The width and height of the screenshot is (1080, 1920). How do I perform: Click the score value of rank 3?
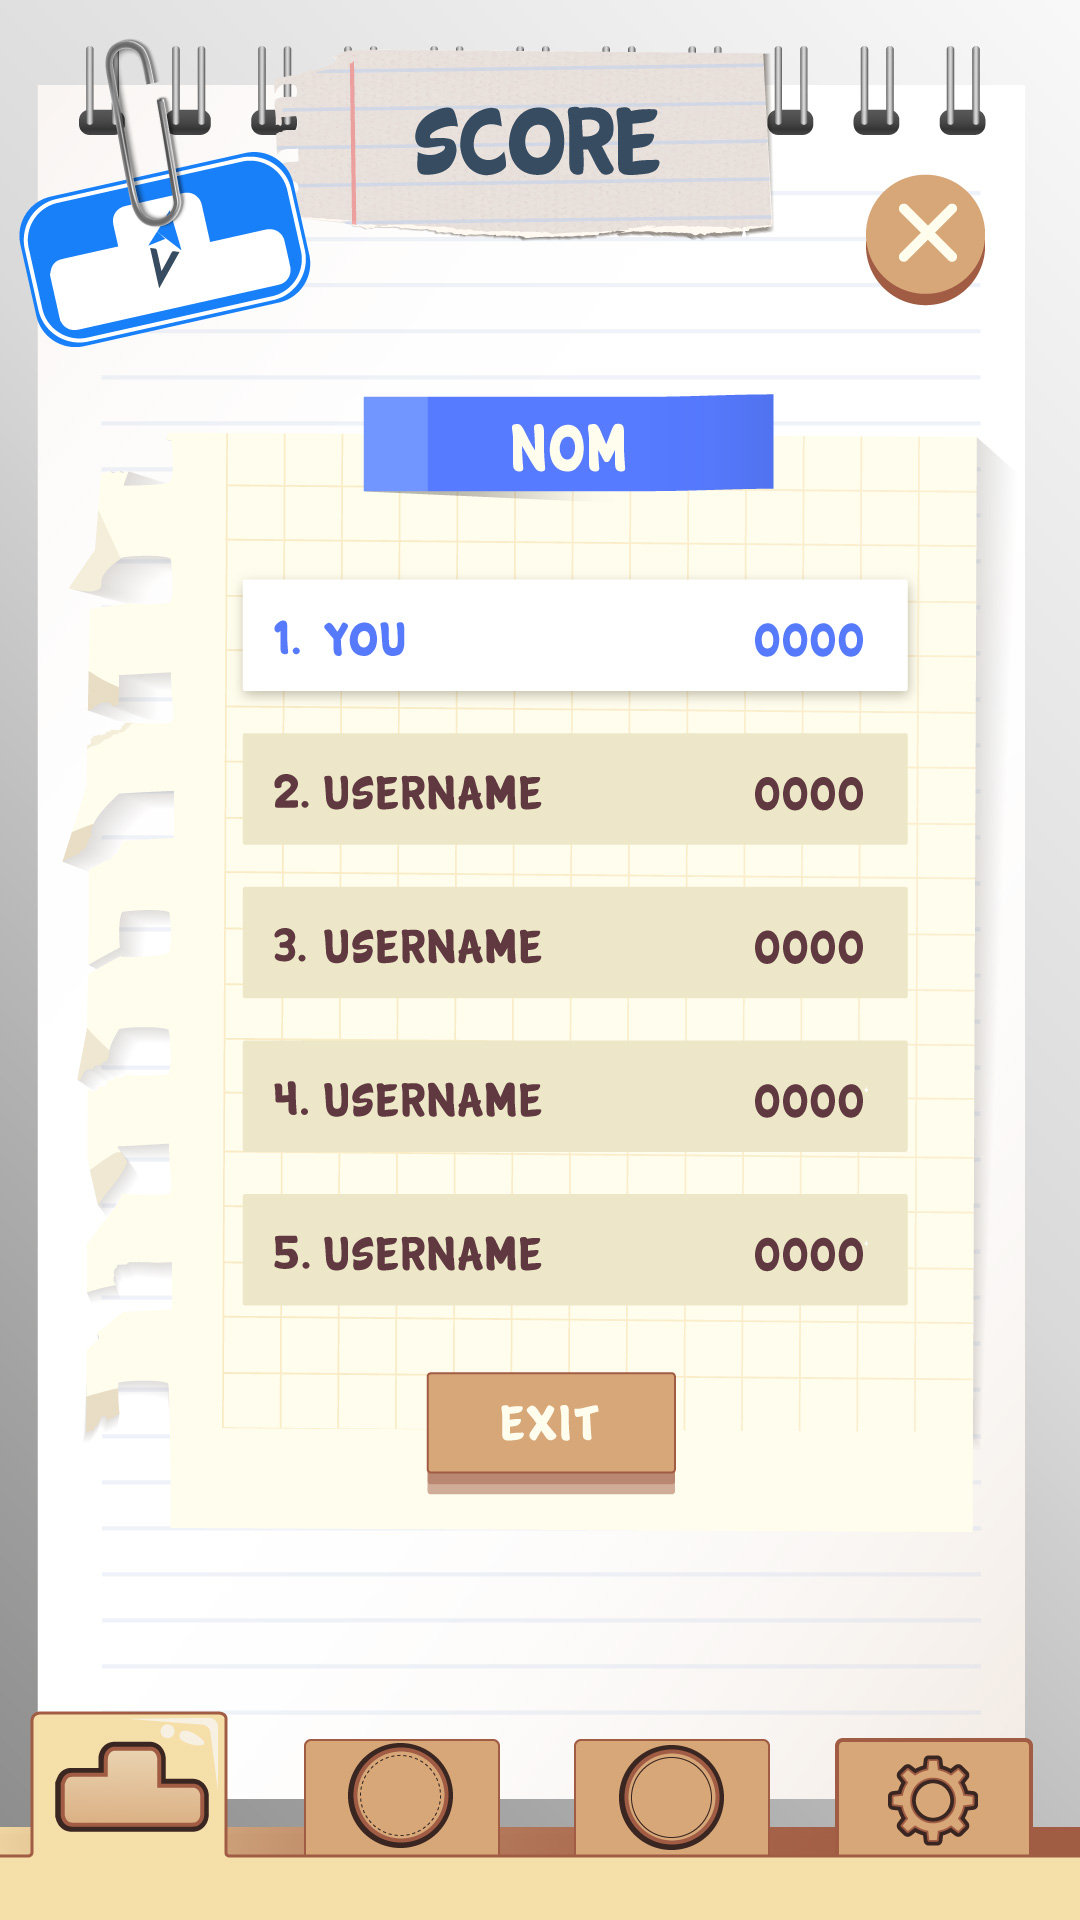point(808,947)
